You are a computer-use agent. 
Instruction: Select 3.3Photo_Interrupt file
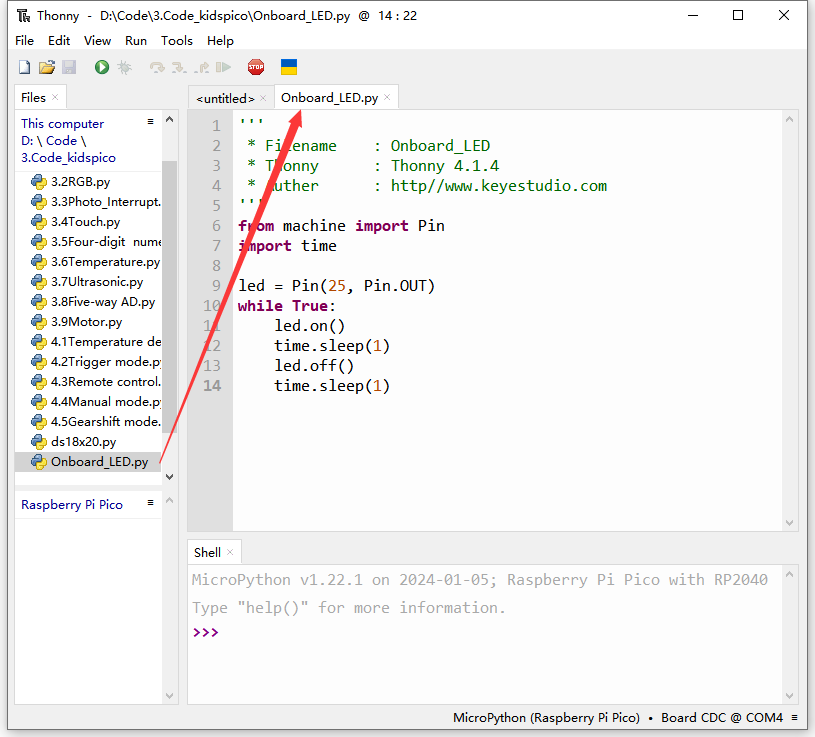coord(89,202)
